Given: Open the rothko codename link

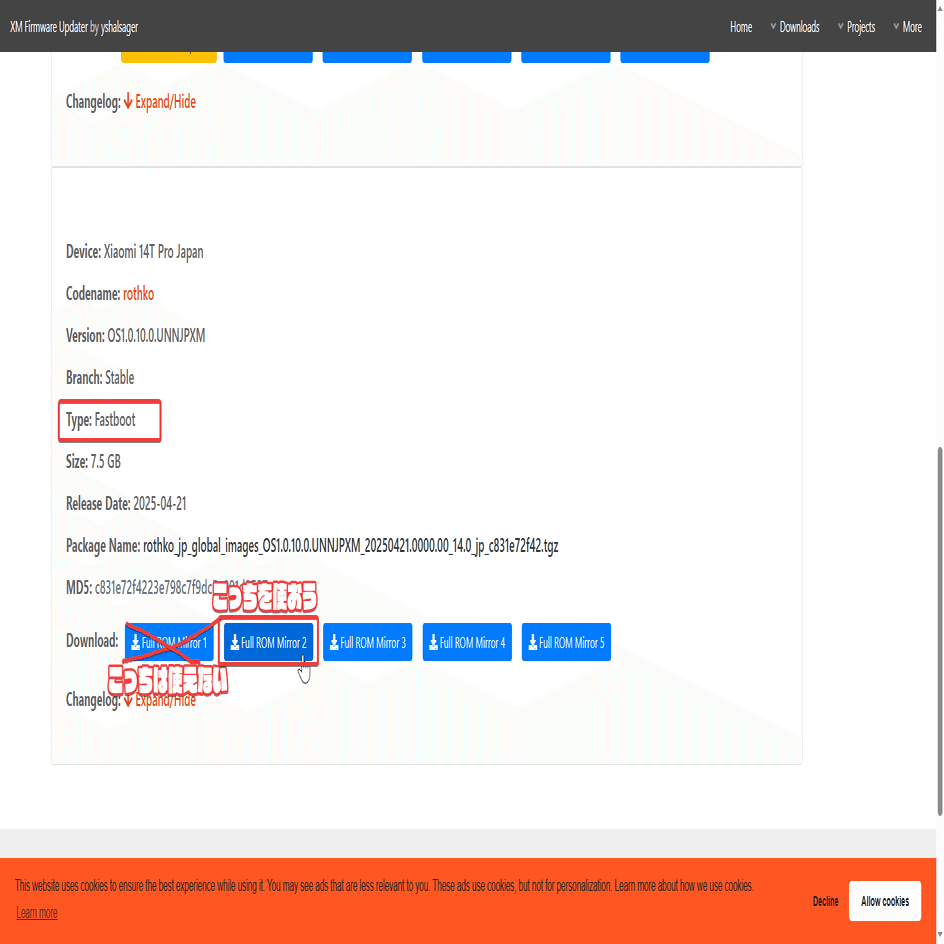Looking at the screenshot, I should 138,294.
